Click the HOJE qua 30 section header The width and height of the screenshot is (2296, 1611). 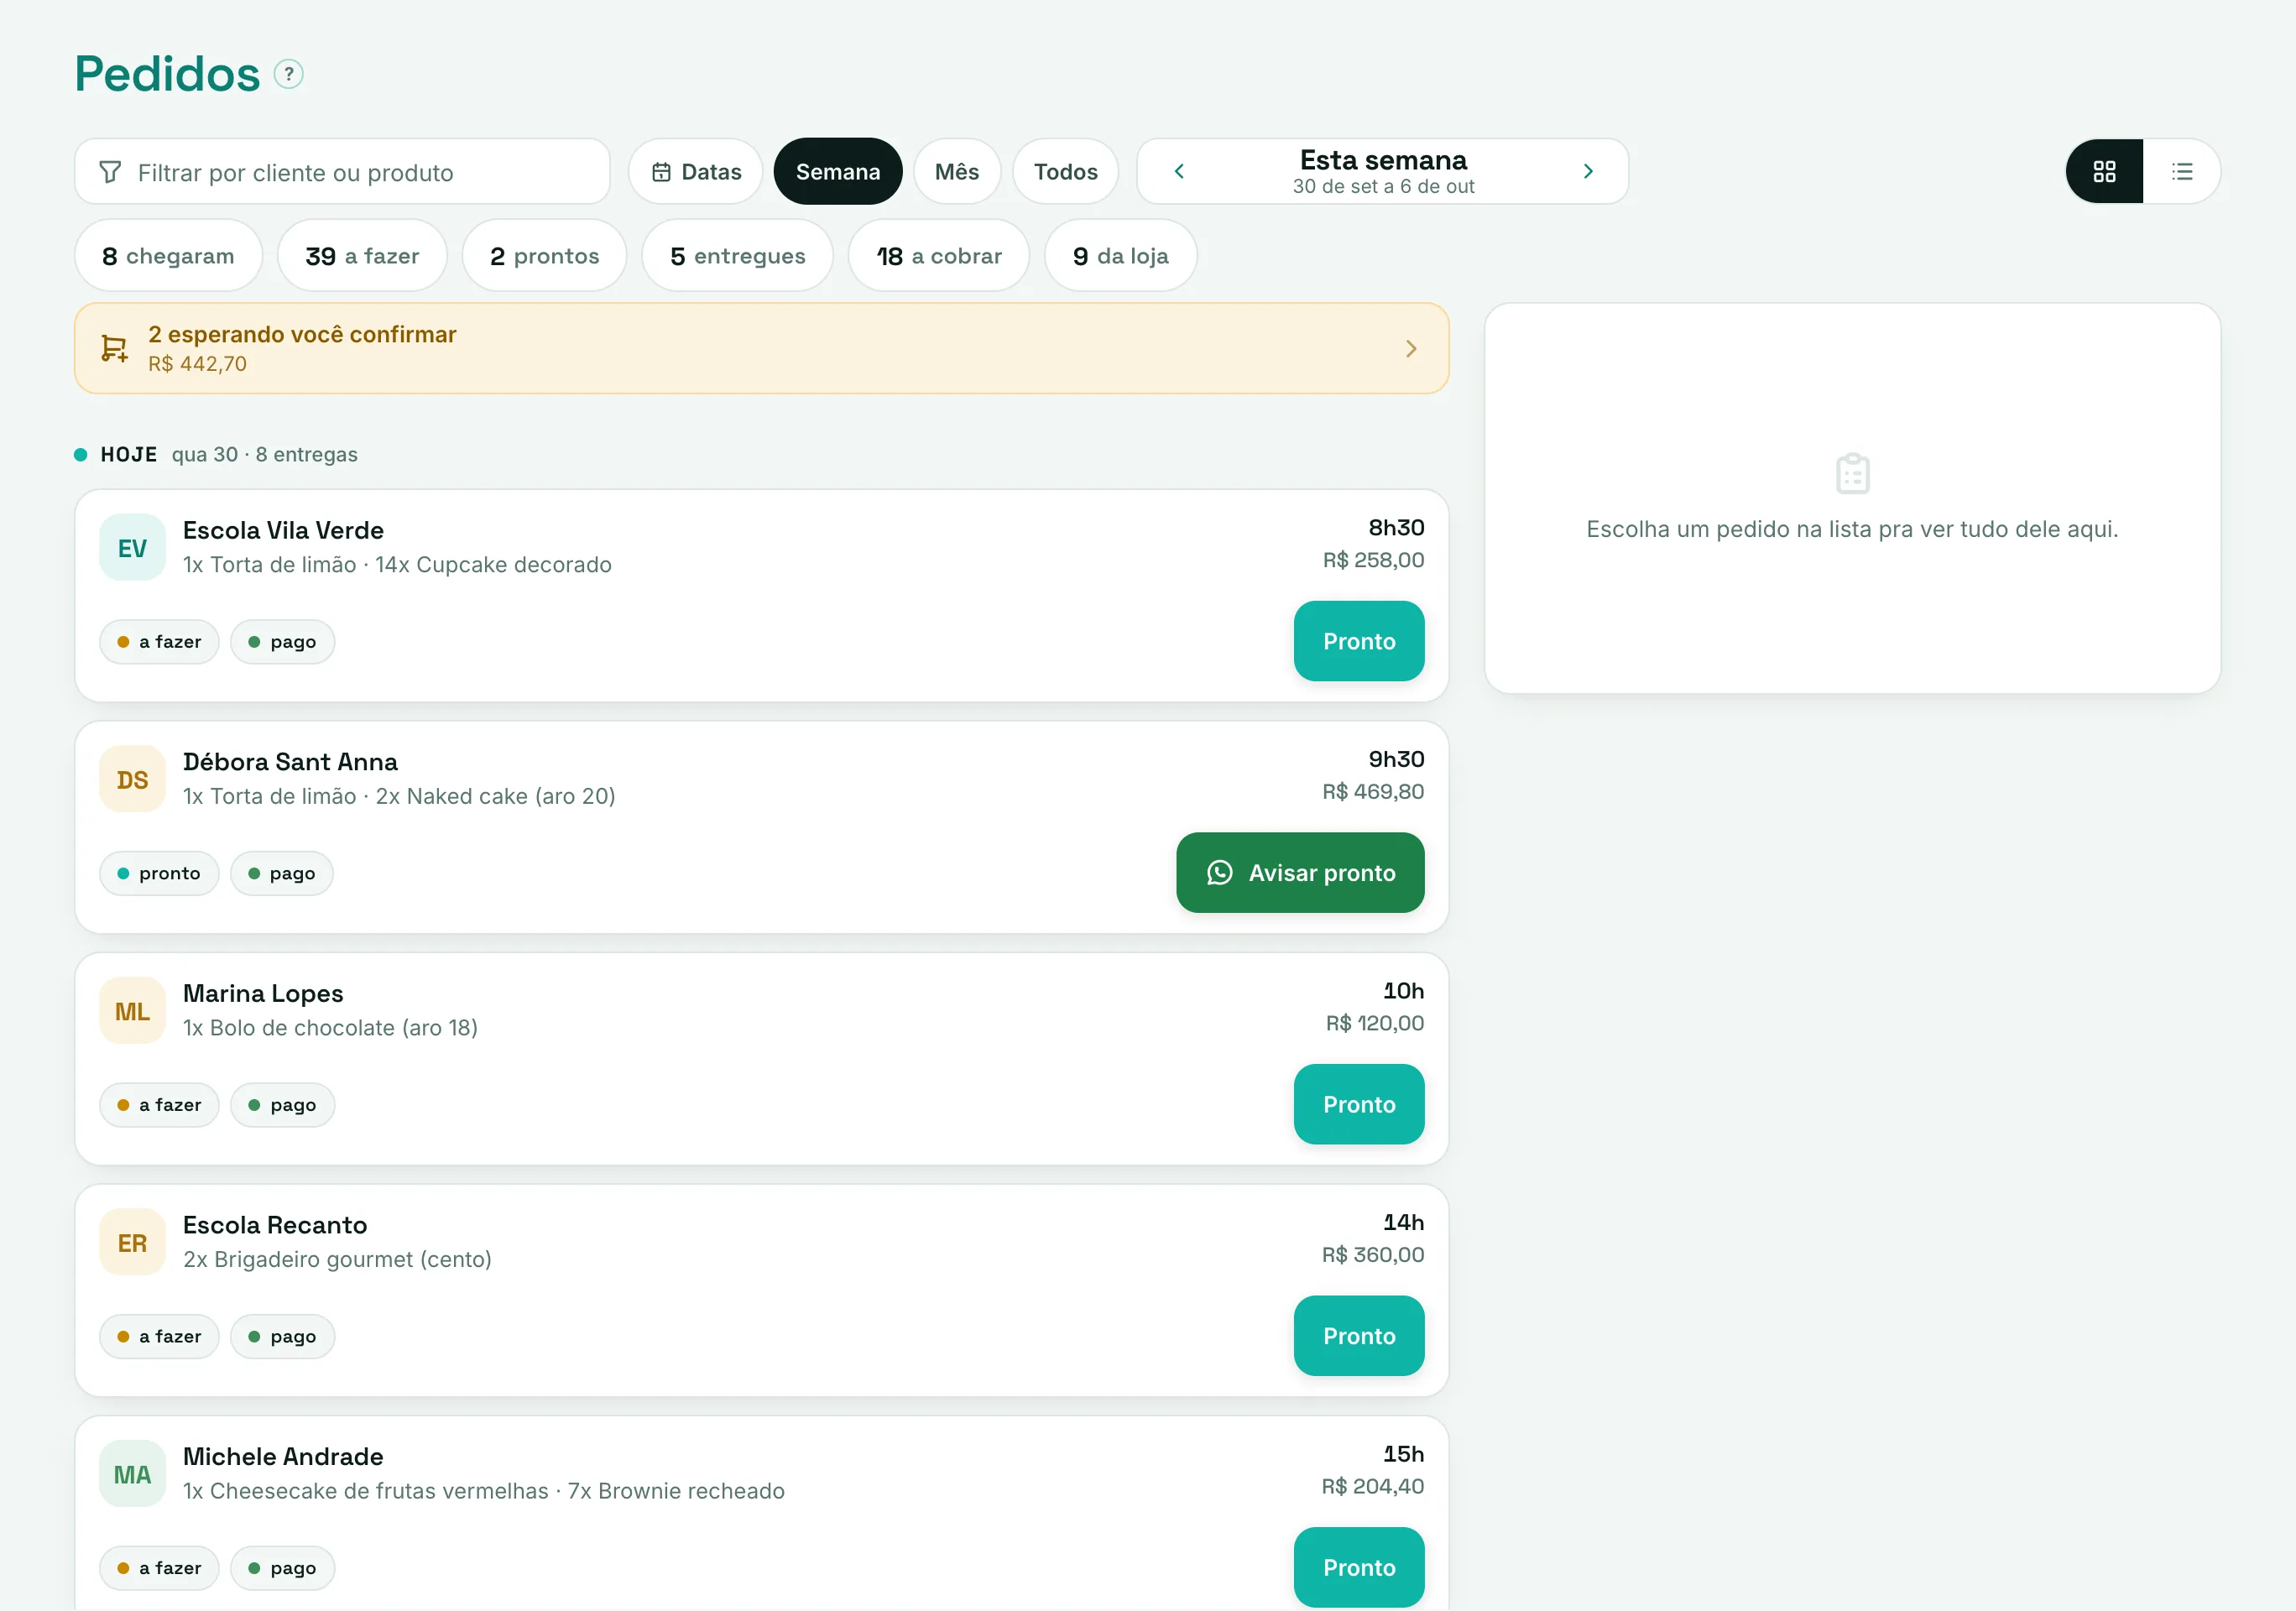[x=216, y=454]
